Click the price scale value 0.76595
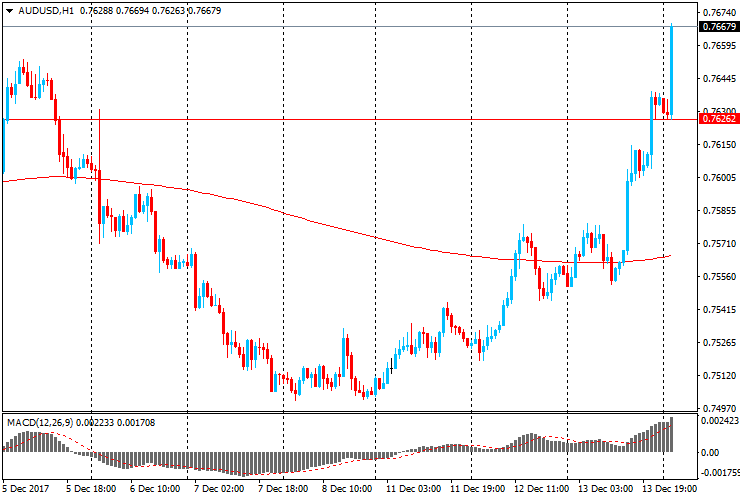 point(719,45)
